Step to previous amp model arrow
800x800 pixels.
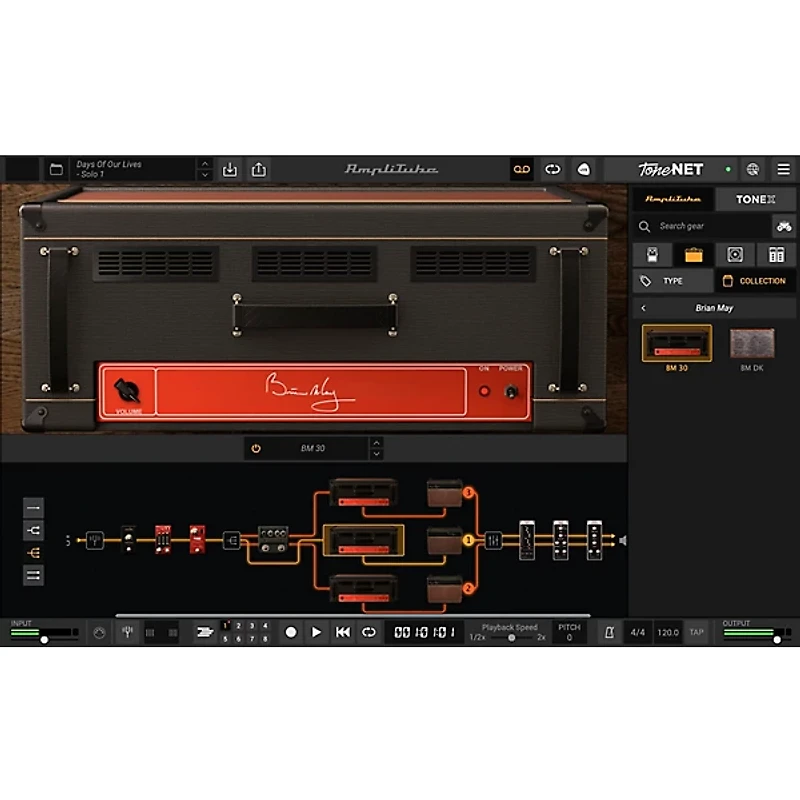[x=377, y=443]
